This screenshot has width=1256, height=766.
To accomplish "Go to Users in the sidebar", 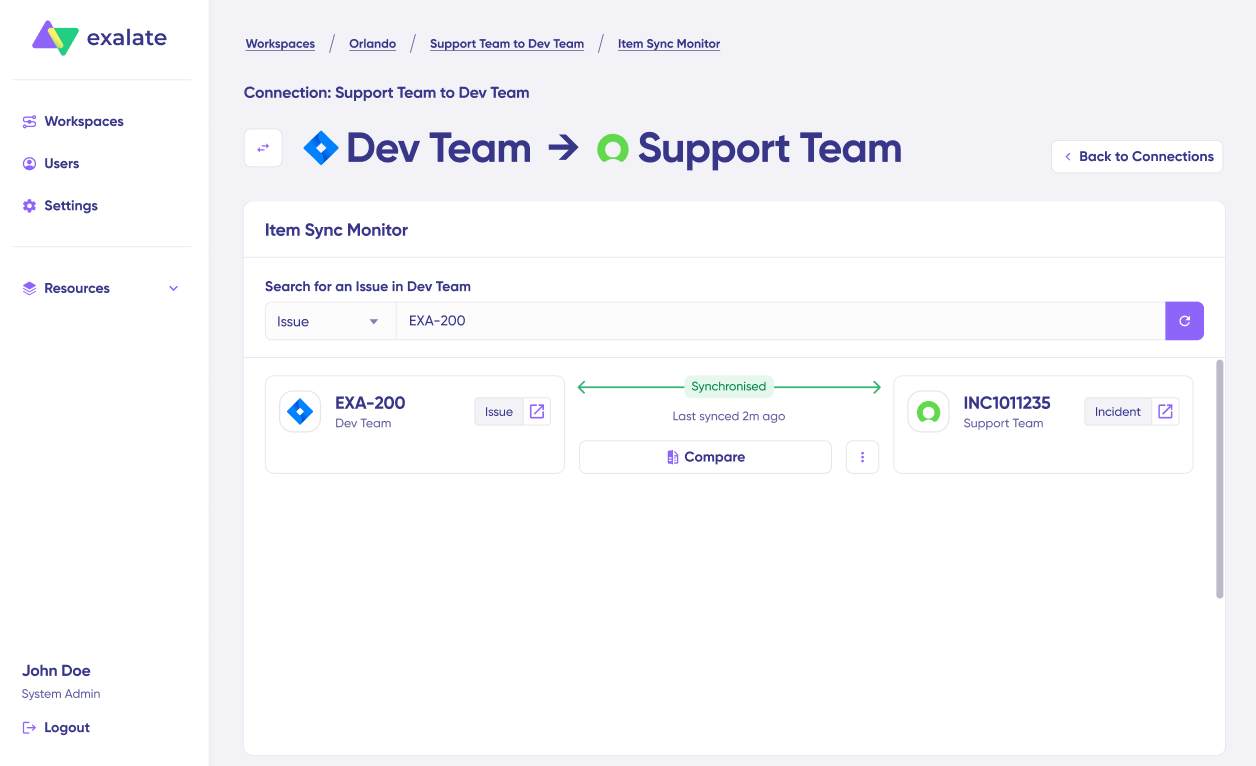I will pos(61,163).
